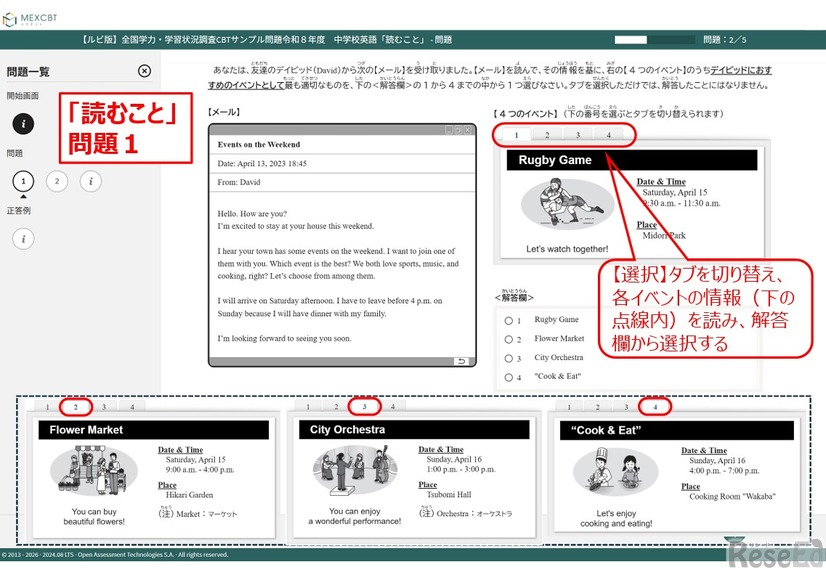Choose answer 4 "Cook & Eat"
Screen dimensions: 826x570
509,377
